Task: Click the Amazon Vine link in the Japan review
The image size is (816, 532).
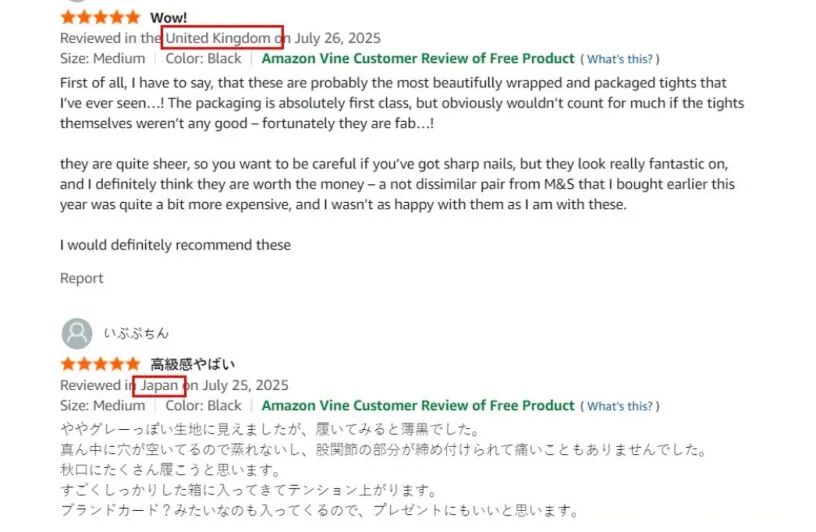Action: 418,405
